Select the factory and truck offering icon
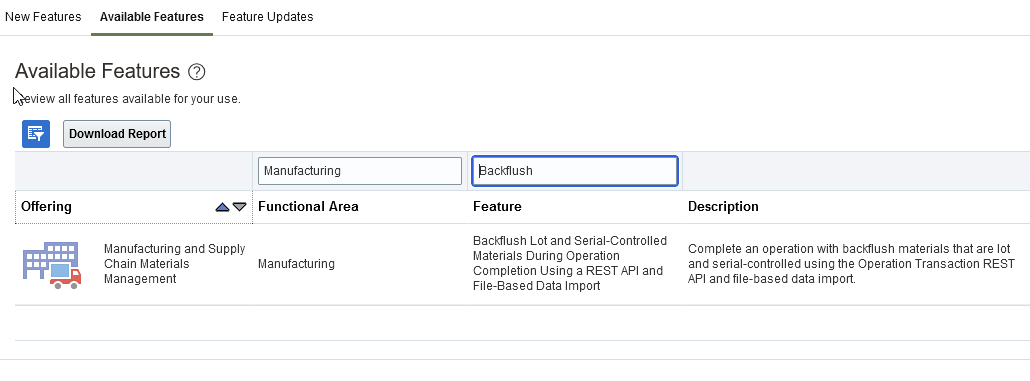This screenshot has height=381, width=1030. [x=52, y=265]
